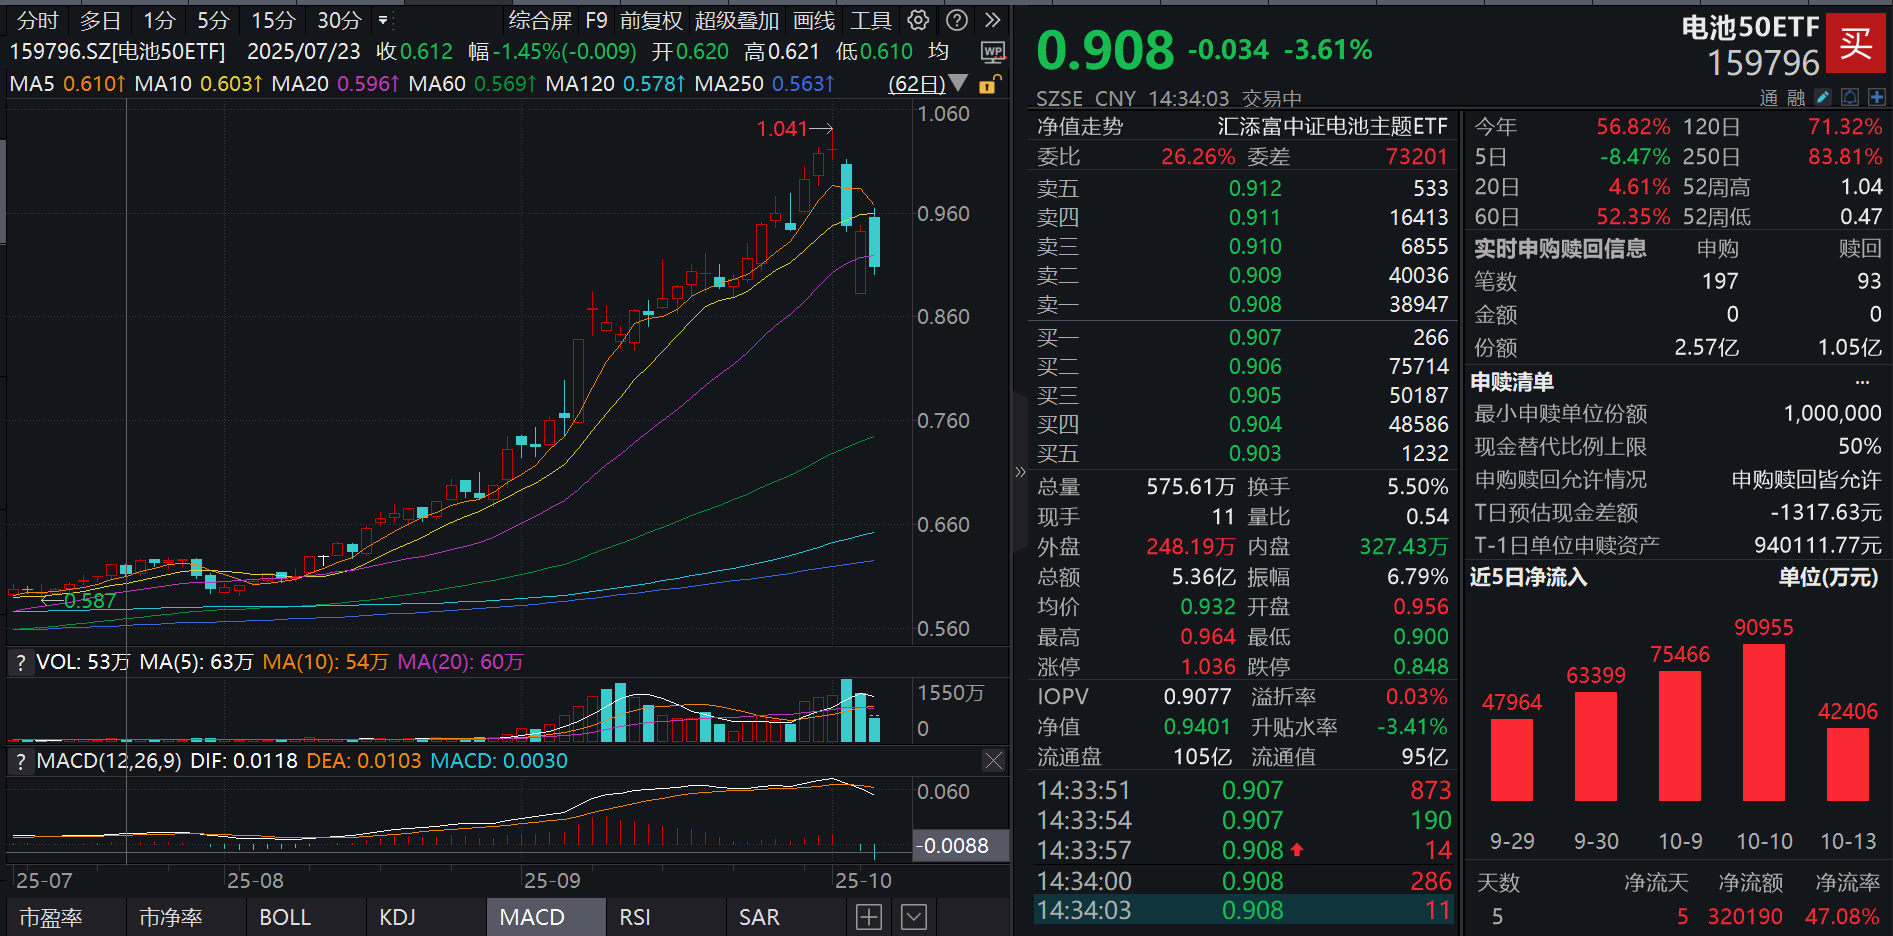The height and width of the screenshot is (936, 1893).
Task: Click the down-arrow indicator panel selector beside grid icon
Action: (x=912, y=916)
